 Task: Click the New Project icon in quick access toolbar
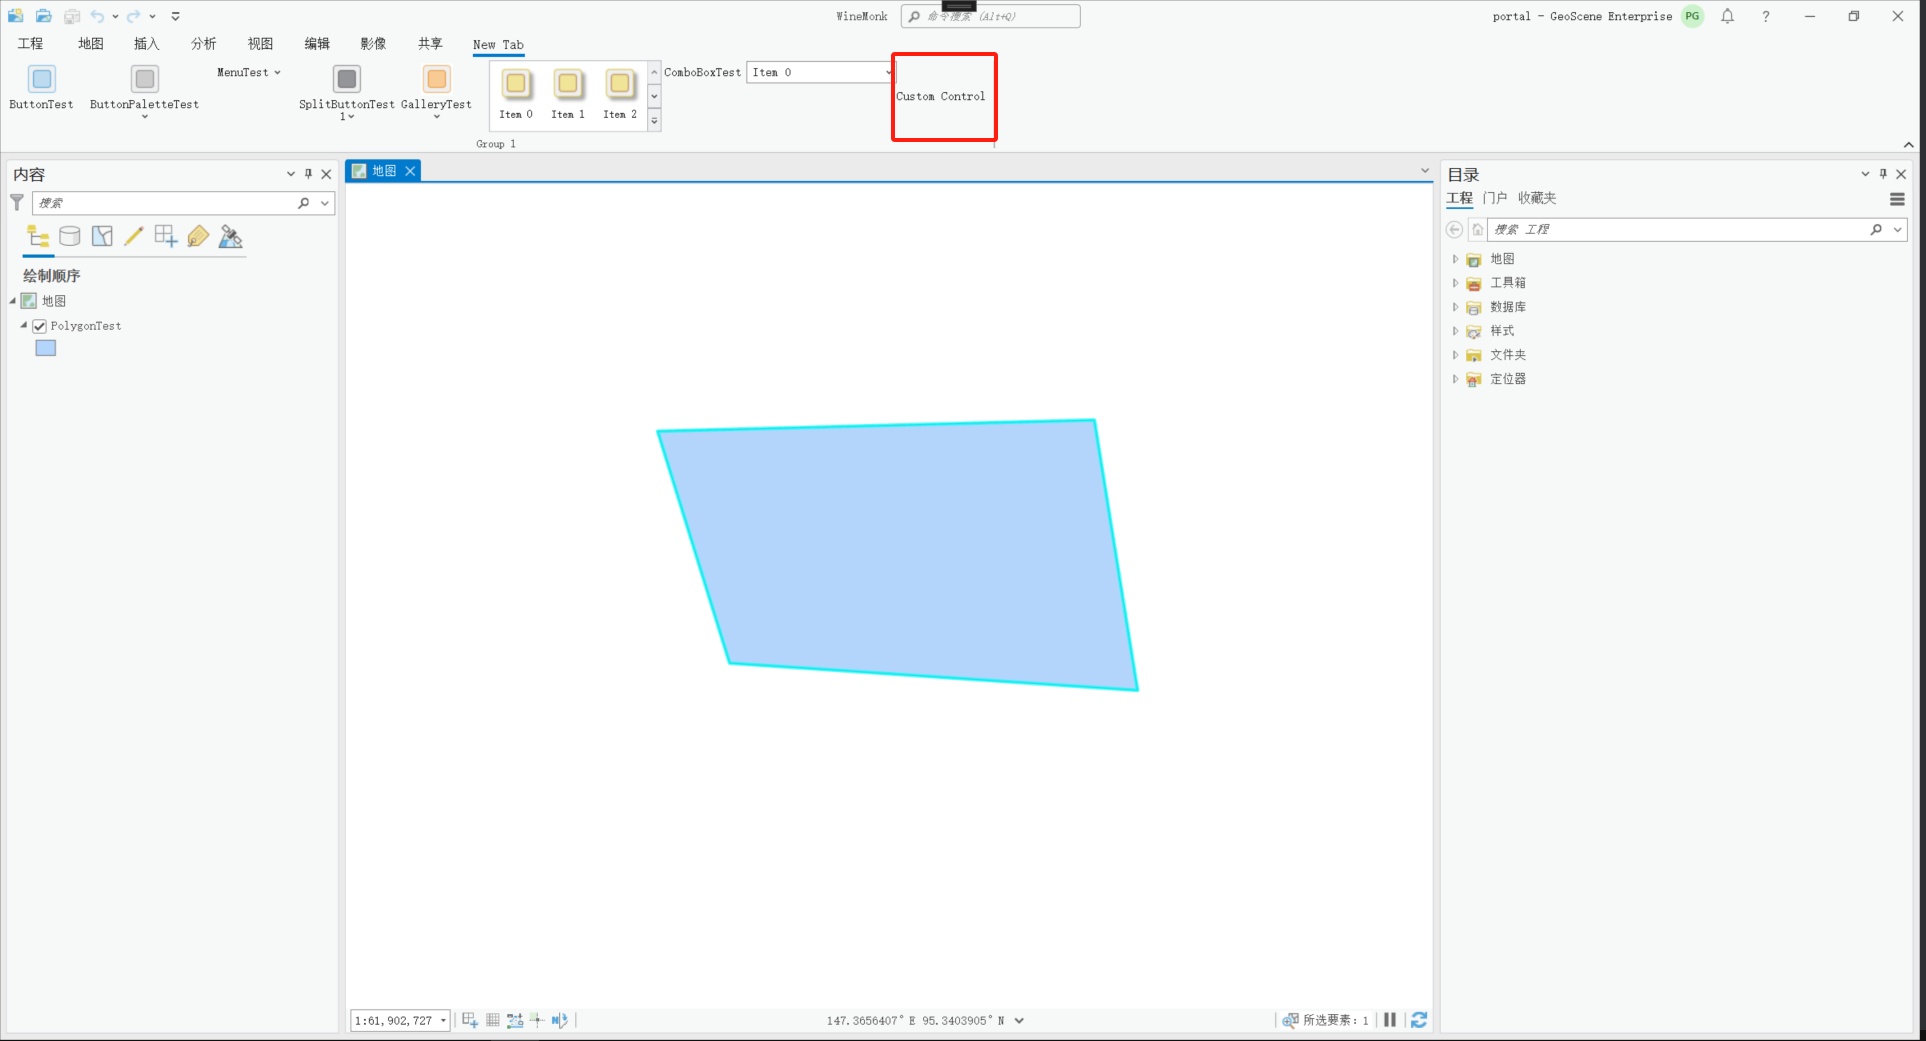(16, 16)
